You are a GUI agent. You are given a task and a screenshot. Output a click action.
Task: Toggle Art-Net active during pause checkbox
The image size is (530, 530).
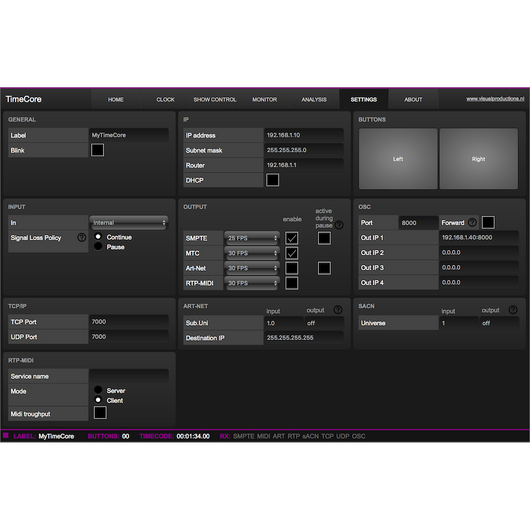click(x=324, y=268)
